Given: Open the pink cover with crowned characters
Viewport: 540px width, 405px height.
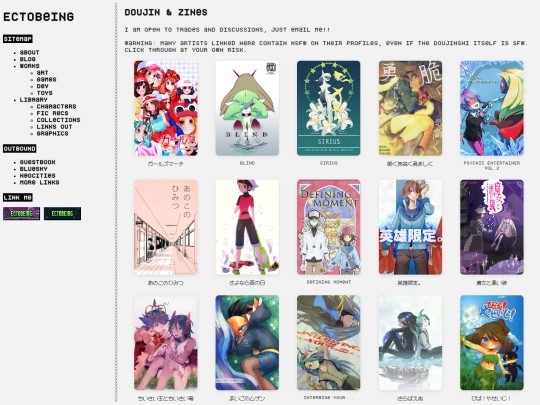Looking at the screenshot, I should click(166, 343).
